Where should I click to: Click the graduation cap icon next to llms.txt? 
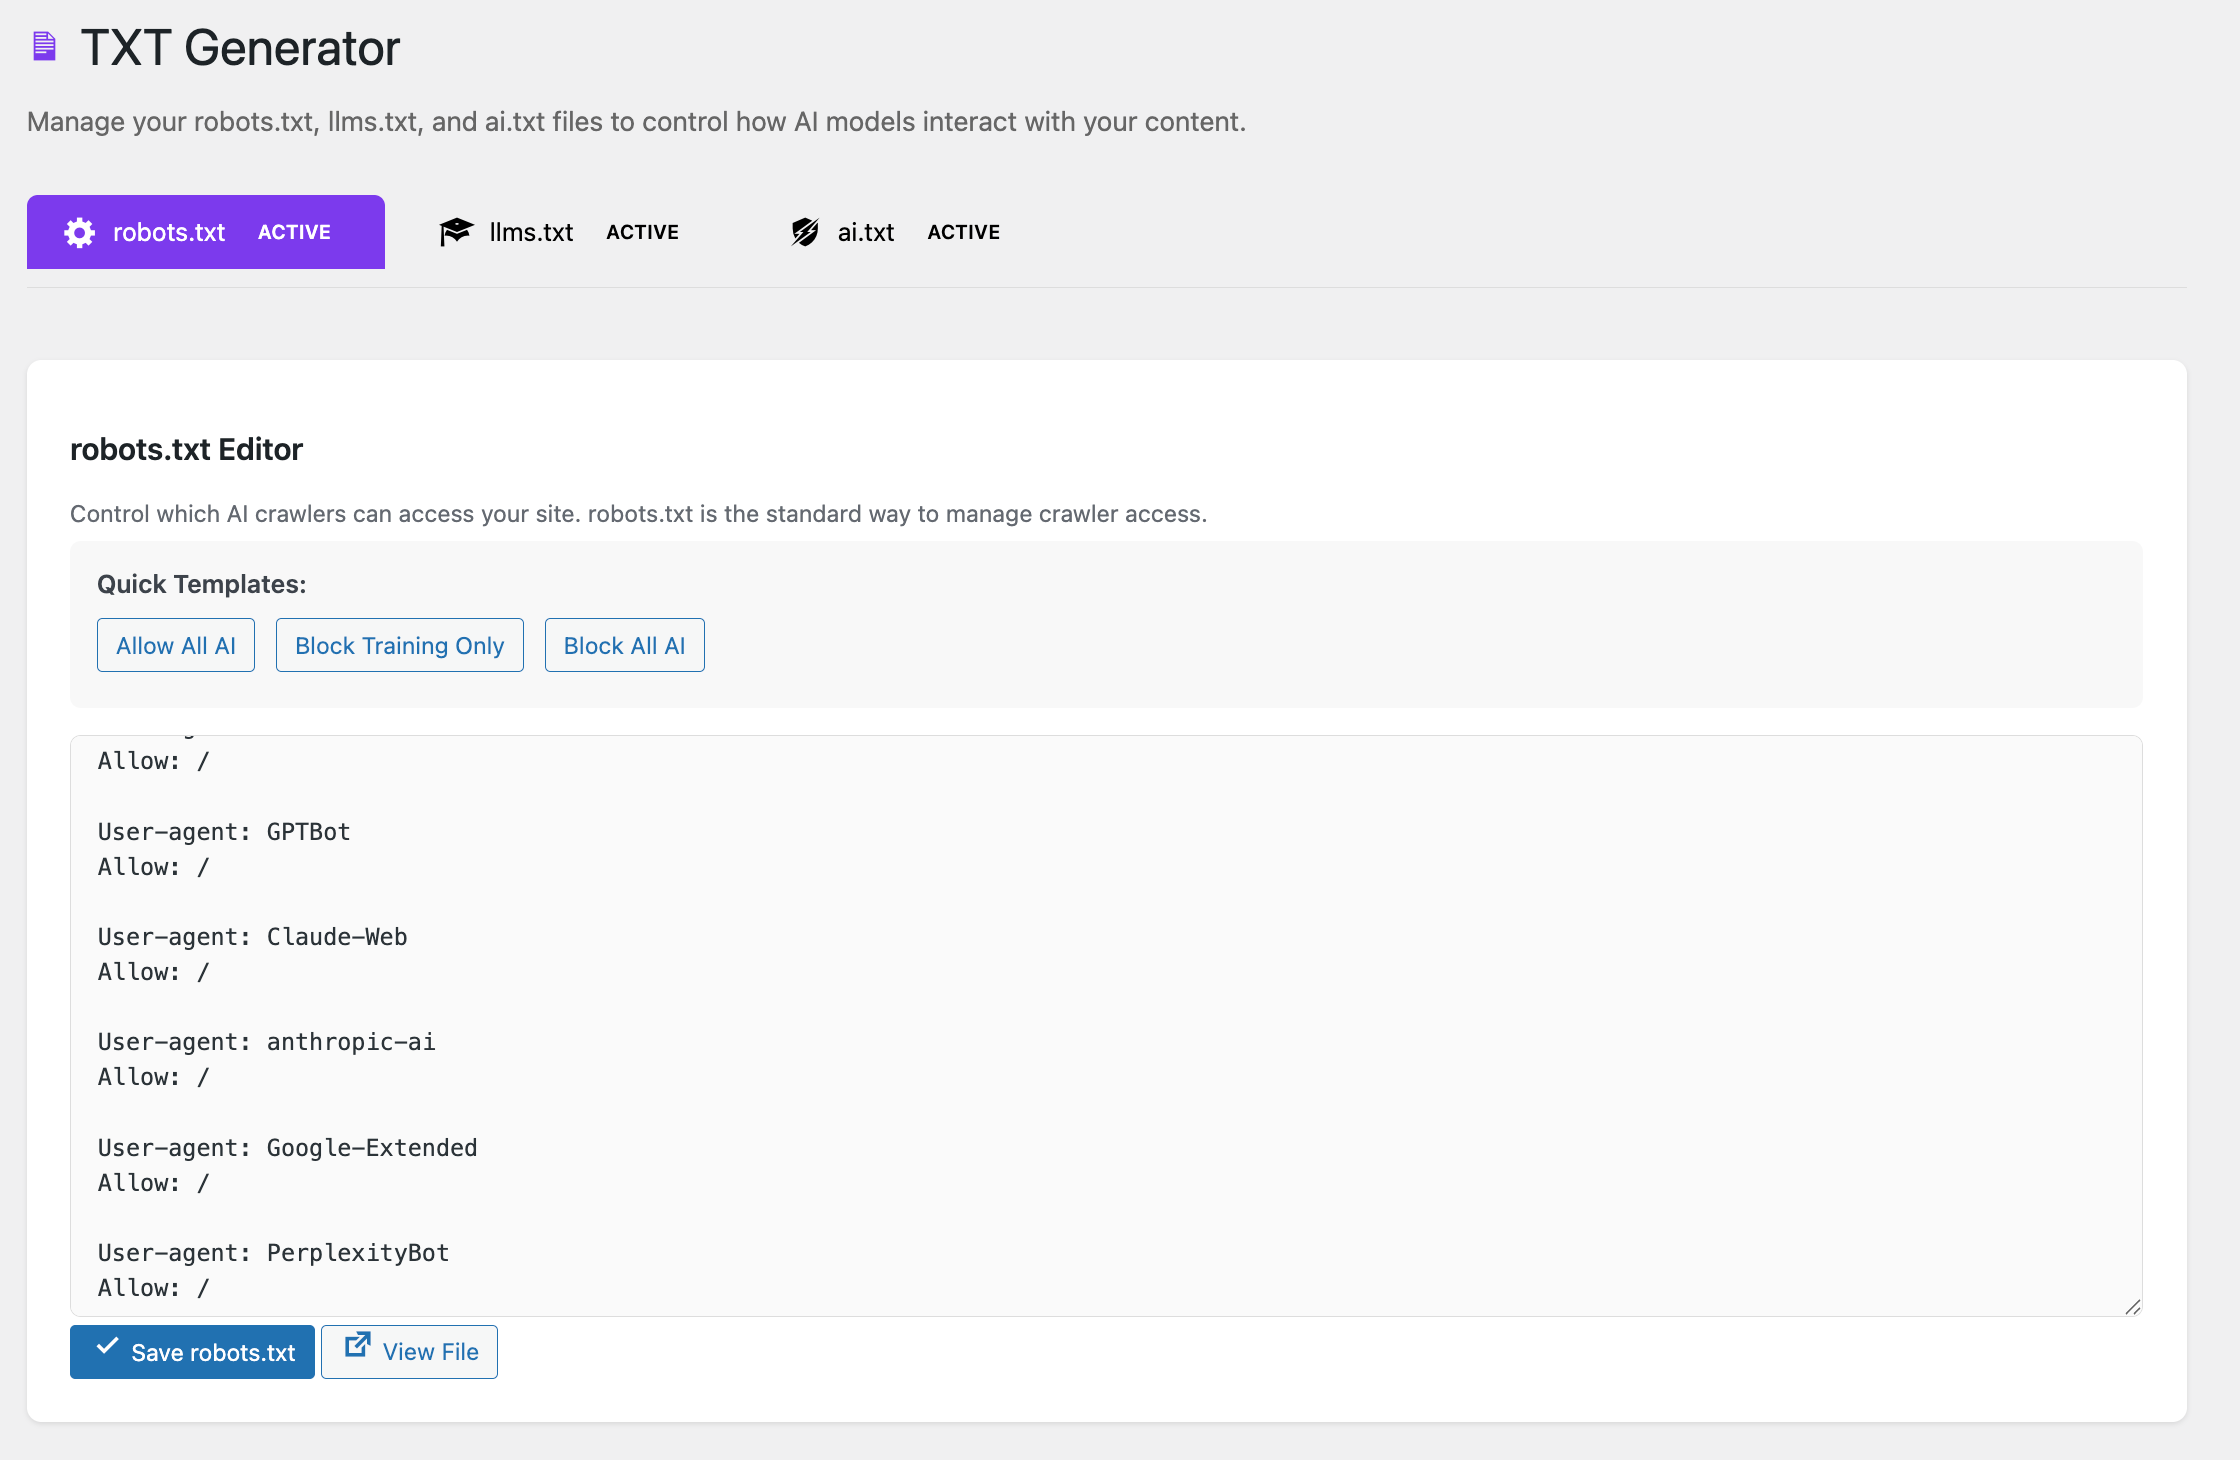[457, 231]
